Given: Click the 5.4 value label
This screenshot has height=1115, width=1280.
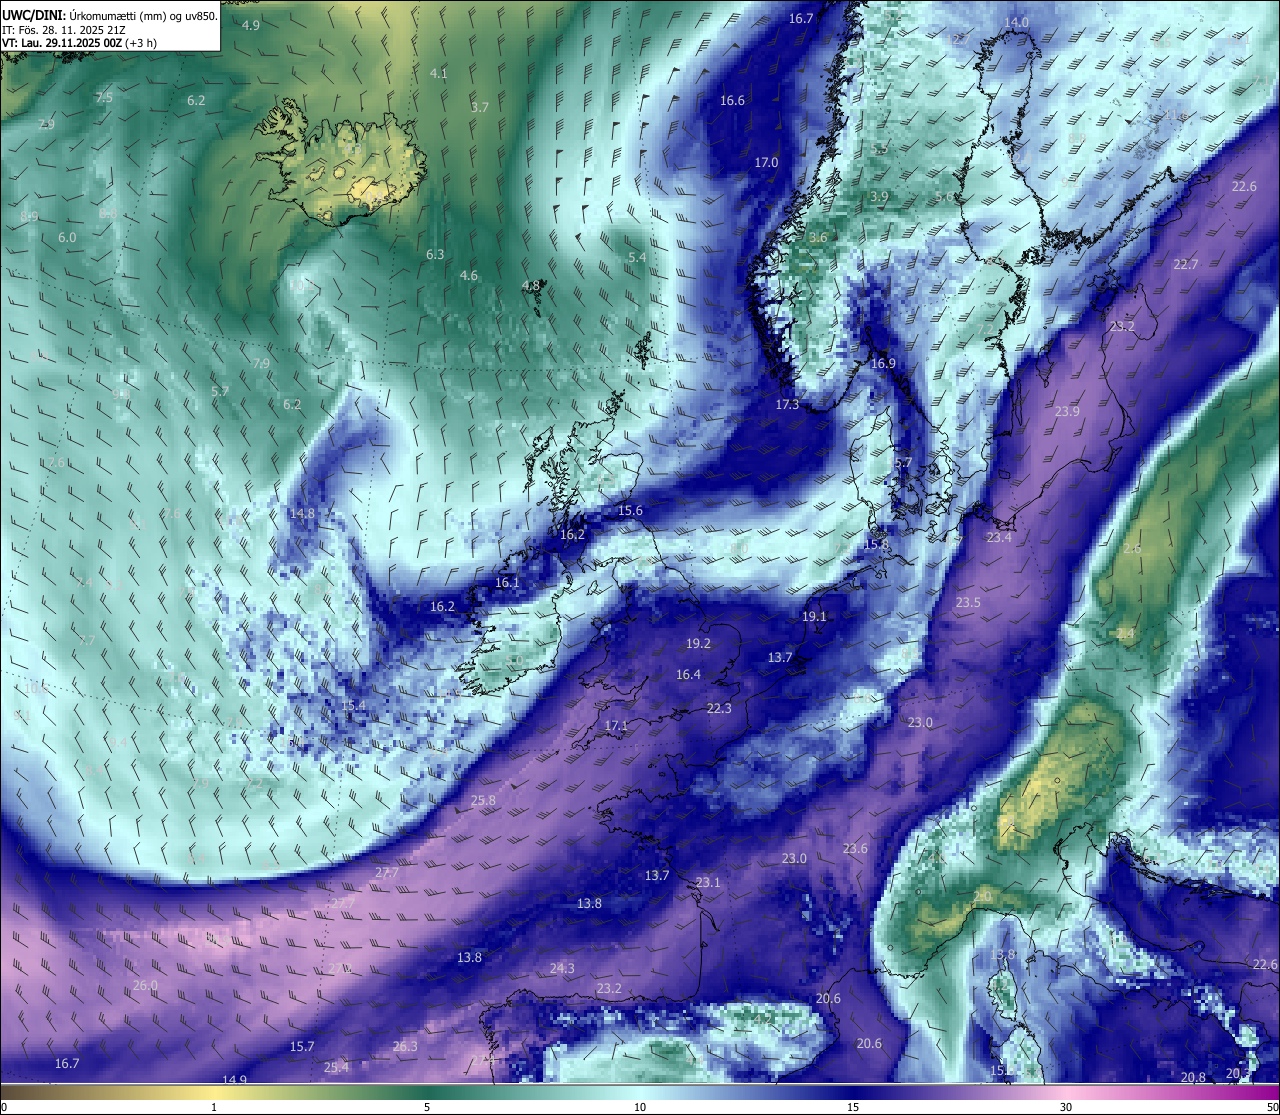Looking at the screenshot, I should click(x=637, y=257).
